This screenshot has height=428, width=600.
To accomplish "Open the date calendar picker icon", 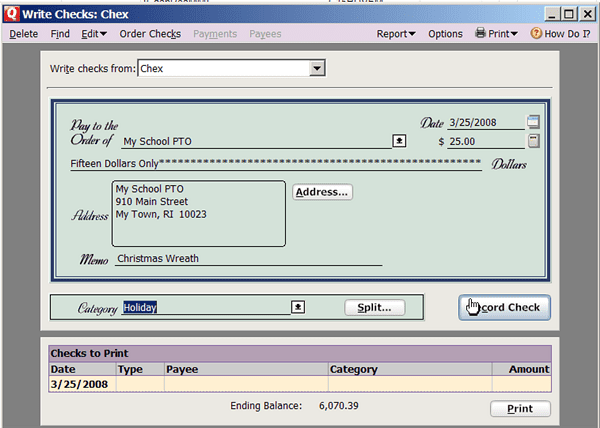I will [533, 122].
